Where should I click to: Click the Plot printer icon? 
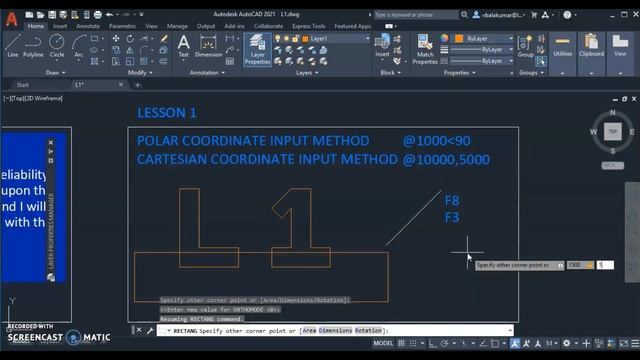98,15
